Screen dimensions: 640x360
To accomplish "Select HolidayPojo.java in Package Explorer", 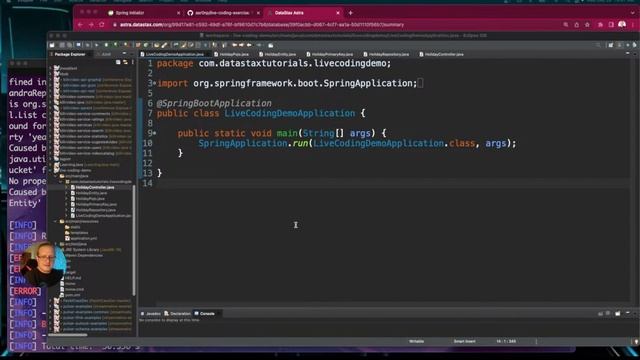I will 90,199.
